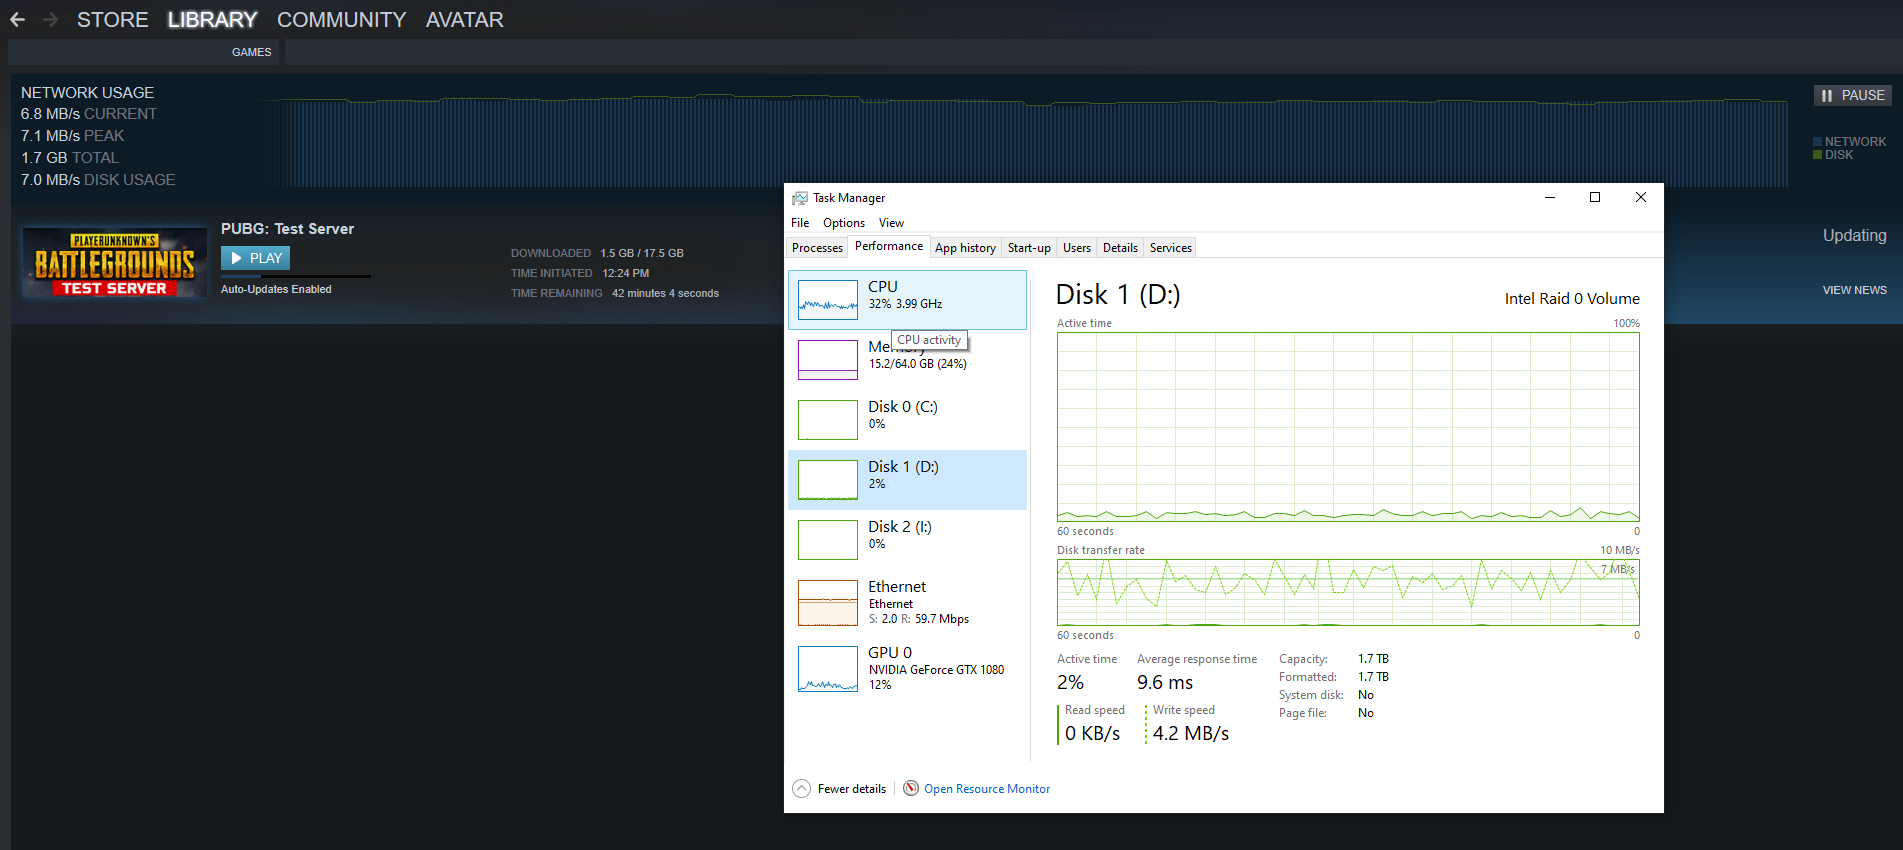
Task: Maximize the Task Manager window
Action: pos(1595,197)
